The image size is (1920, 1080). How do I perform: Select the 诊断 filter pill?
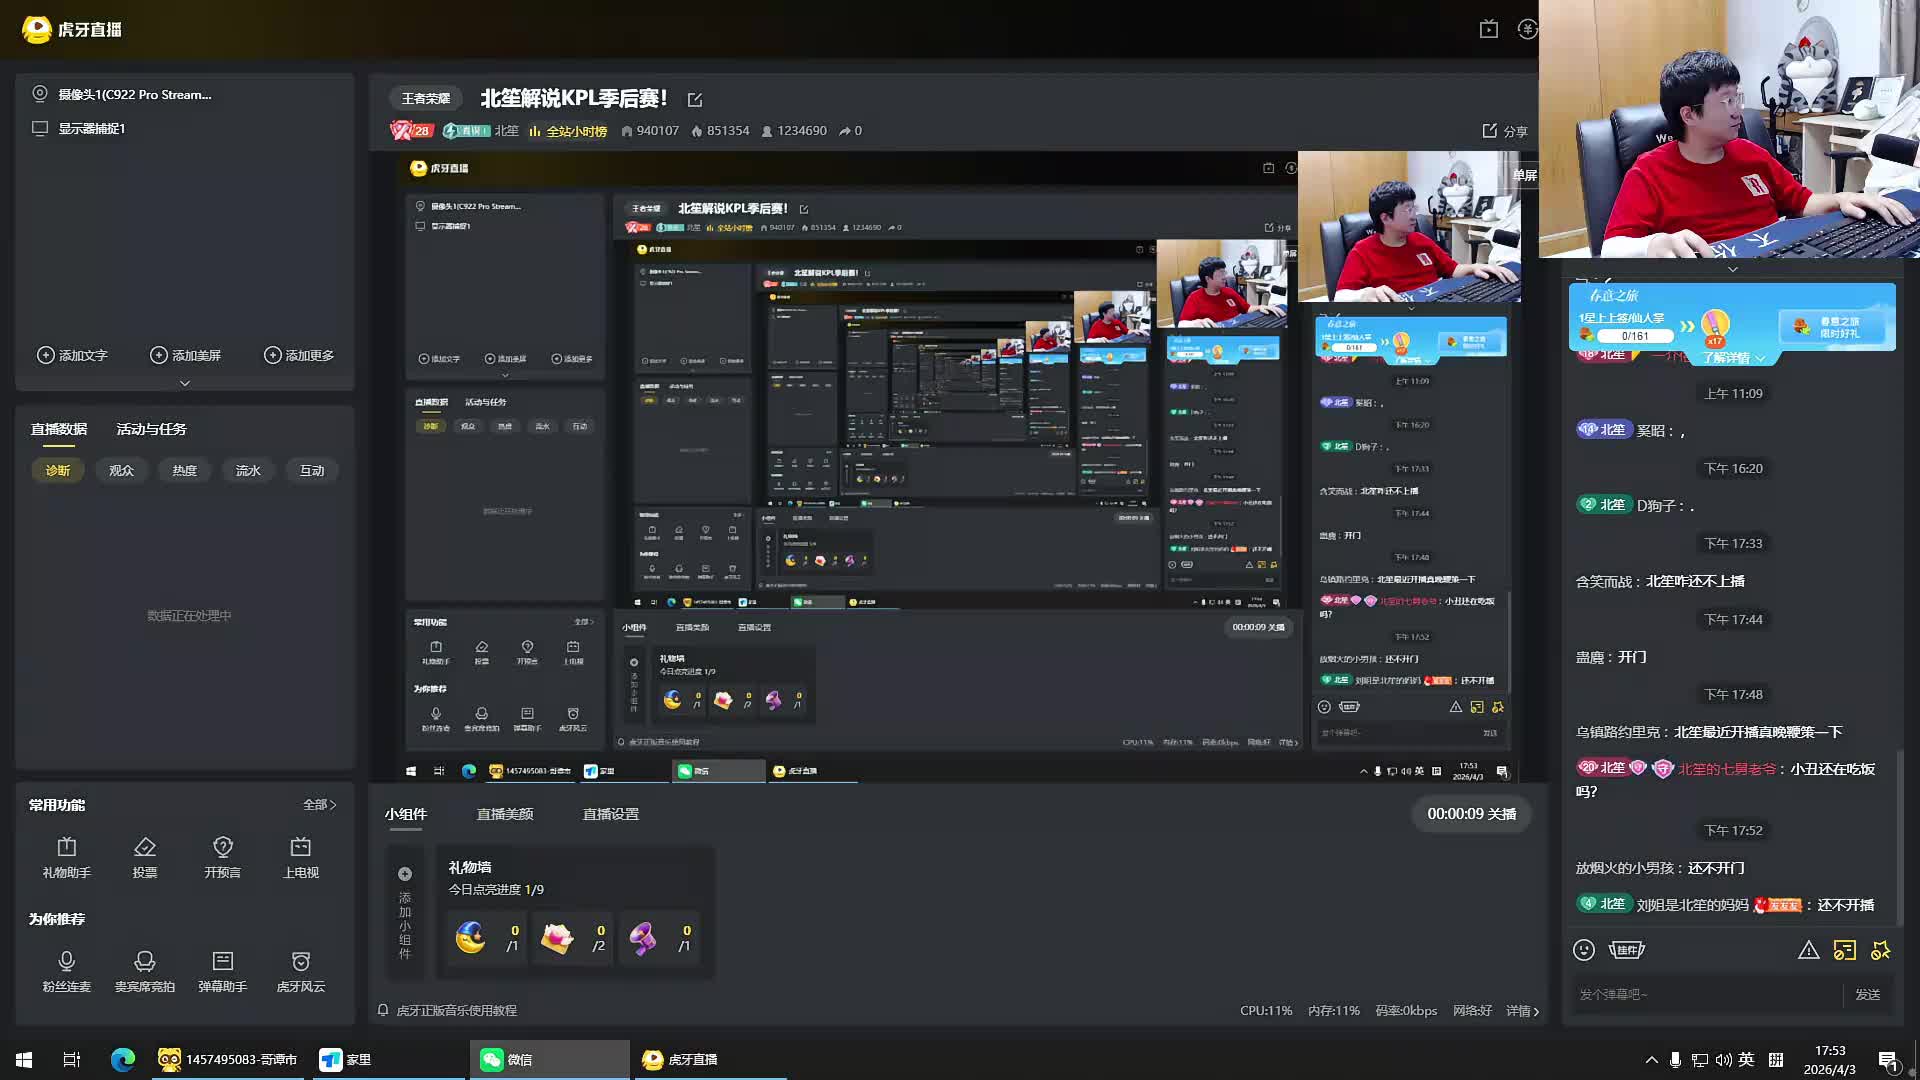click(x=58, y=470)
